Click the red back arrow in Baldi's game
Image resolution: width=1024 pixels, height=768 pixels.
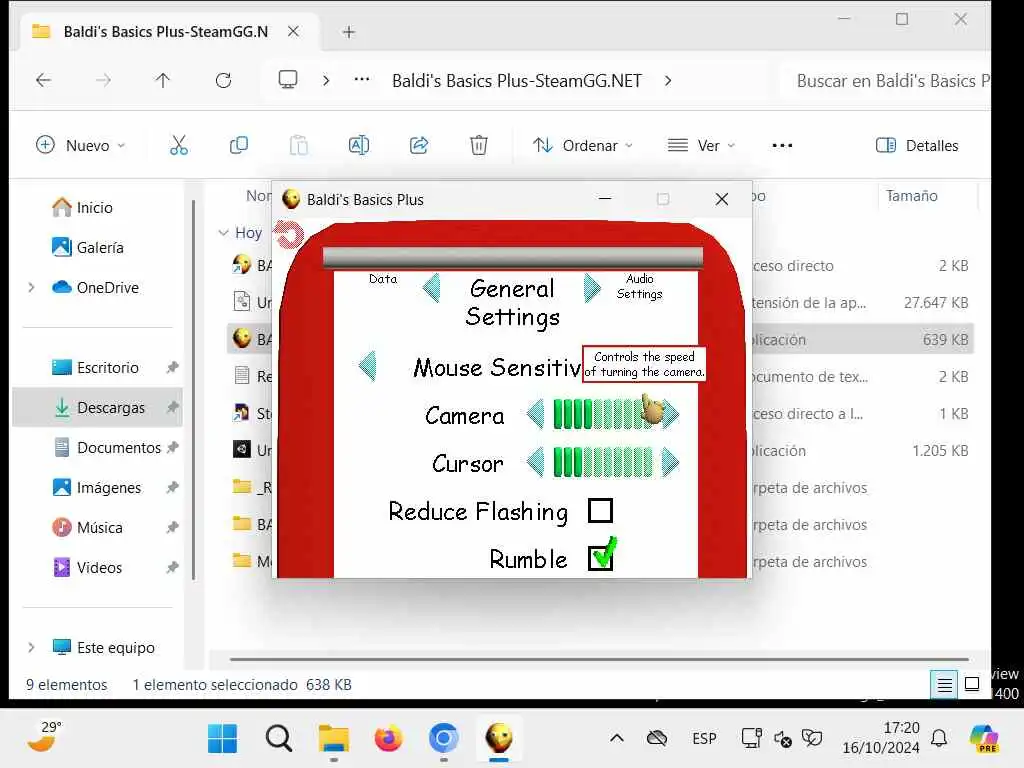[289, 234]
